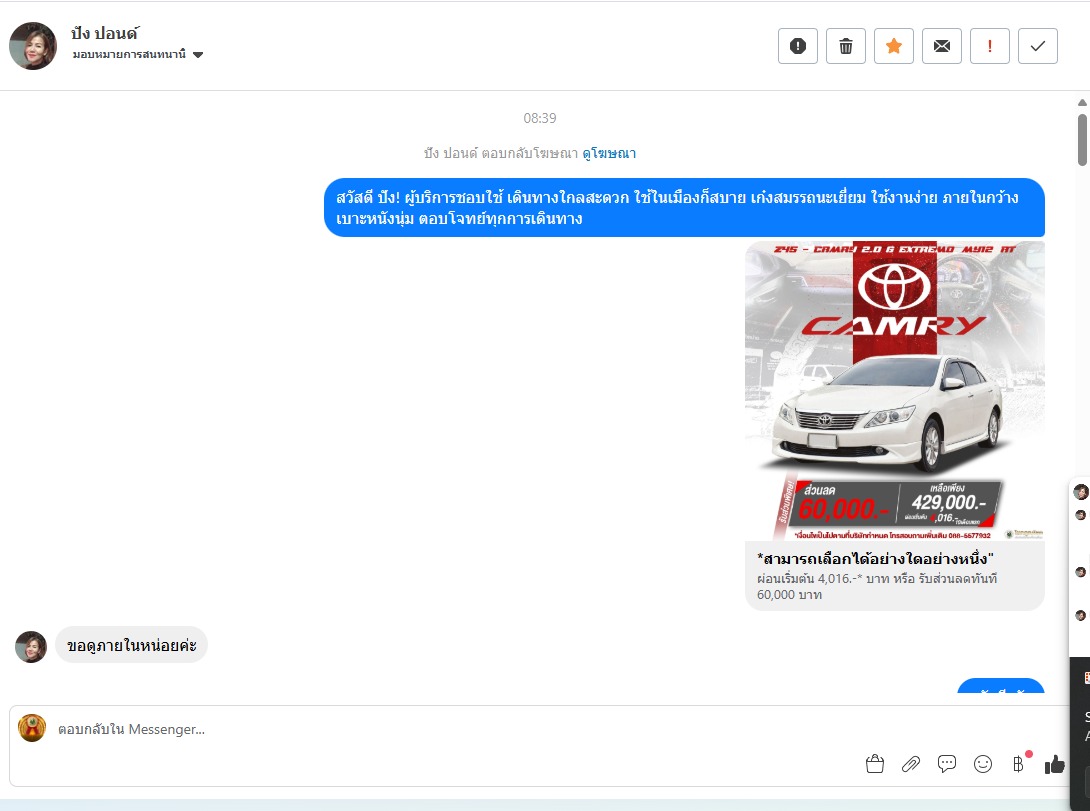1090x811 pixels.
Task: Mark conversation as spam icon
Action: [x=797, y=46]
